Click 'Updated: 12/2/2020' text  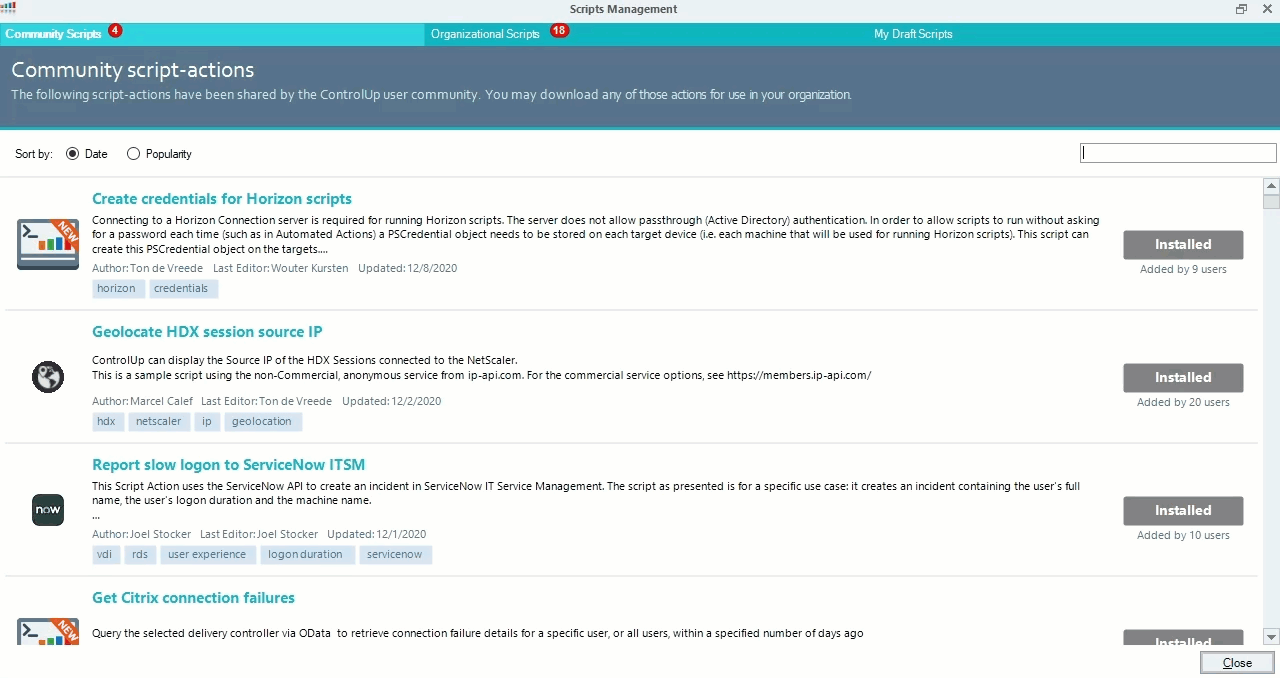tap(391, 401)
